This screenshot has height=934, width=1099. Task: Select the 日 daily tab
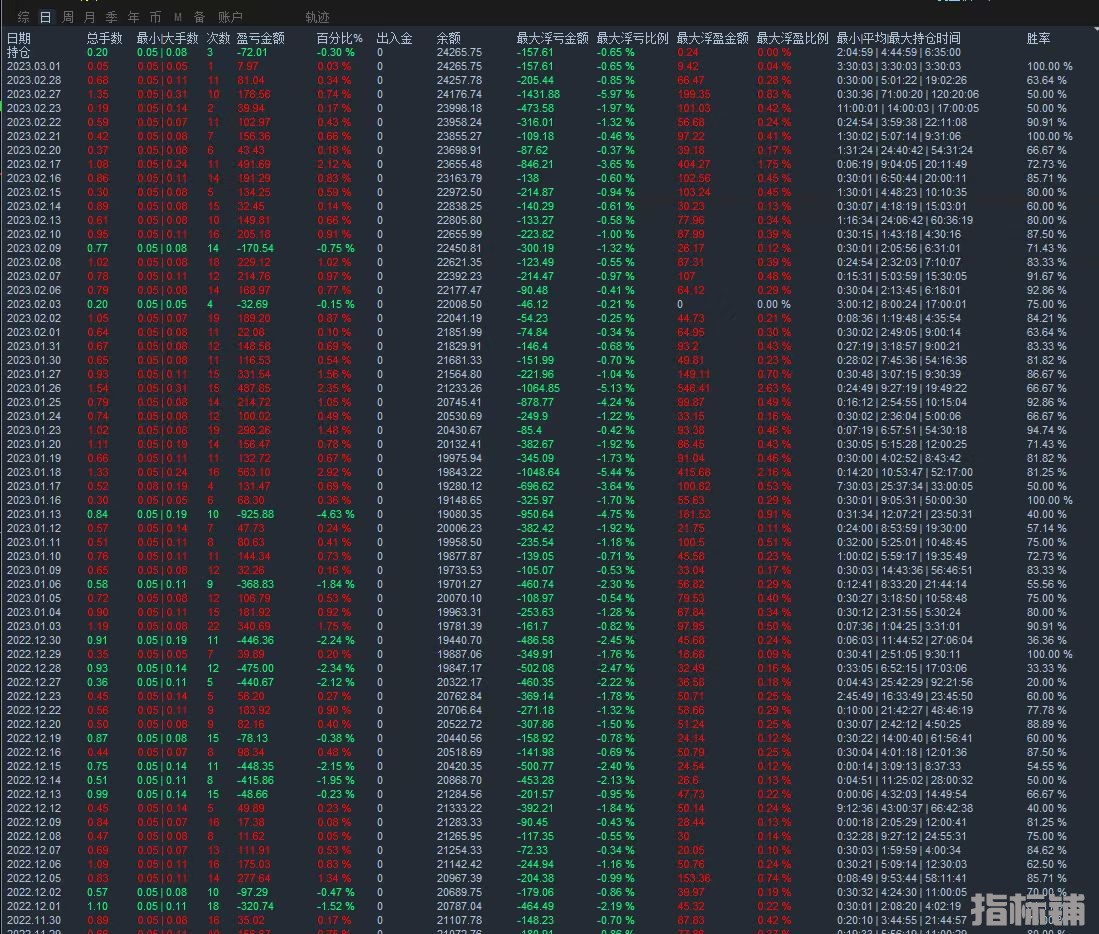(45, 17)
